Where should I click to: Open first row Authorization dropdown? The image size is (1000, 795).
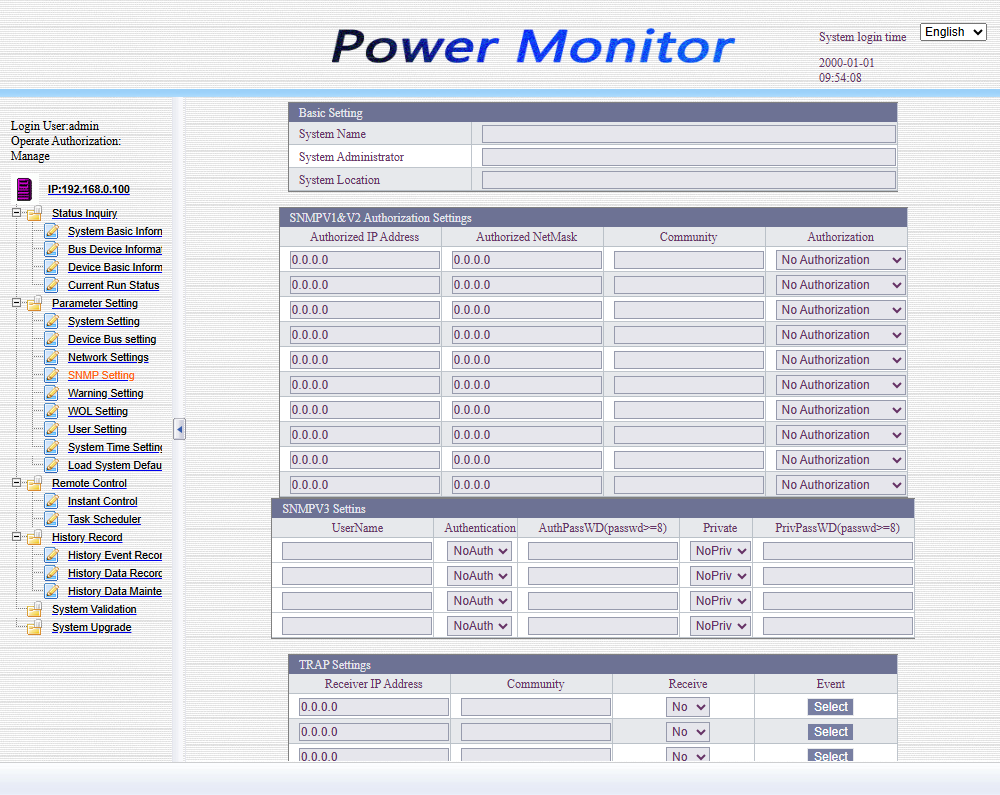[x=840, y=260]
